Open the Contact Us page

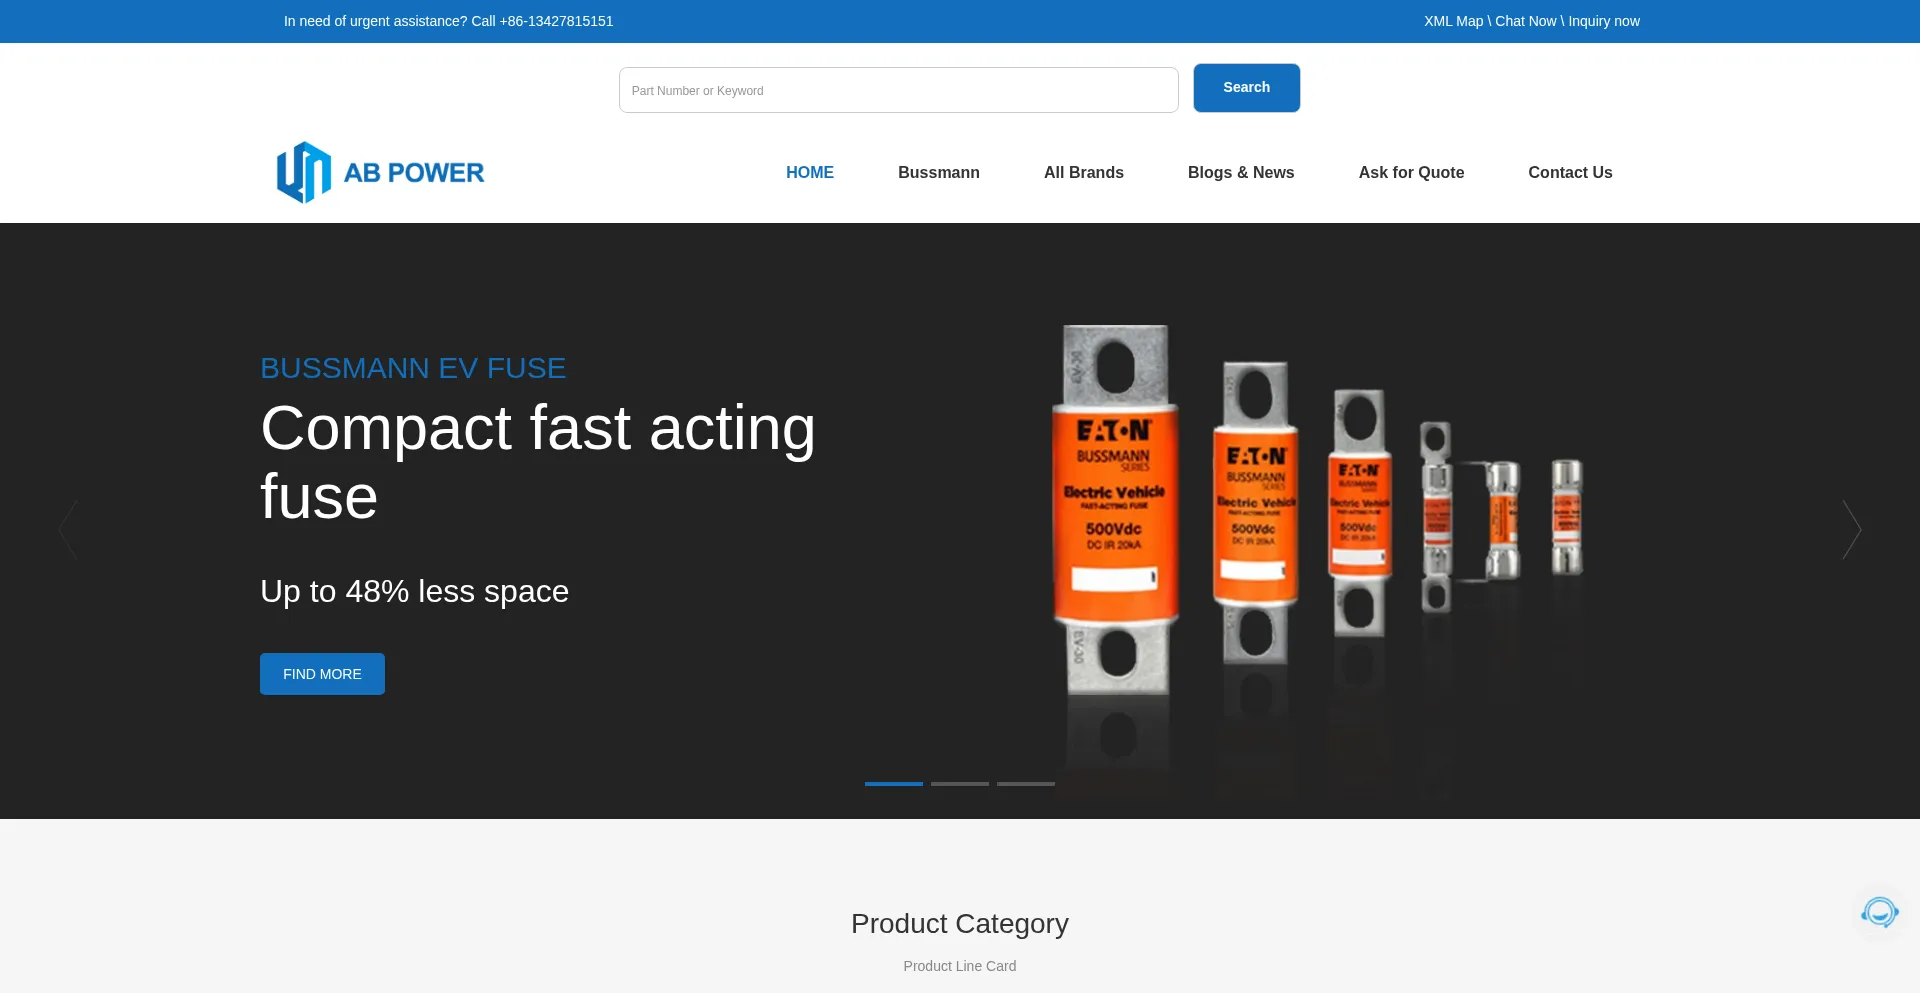point(1570,172)
